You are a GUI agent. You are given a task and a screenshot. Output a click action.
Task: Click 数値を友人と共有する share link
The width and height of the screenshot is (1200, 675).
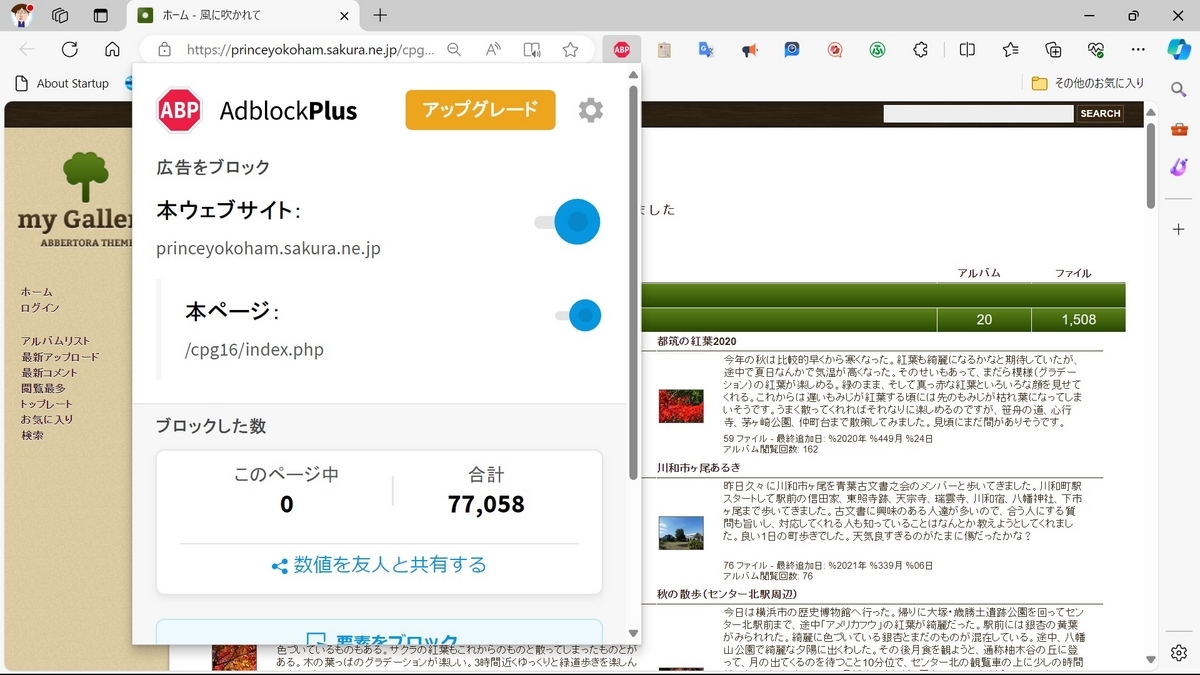379,565
